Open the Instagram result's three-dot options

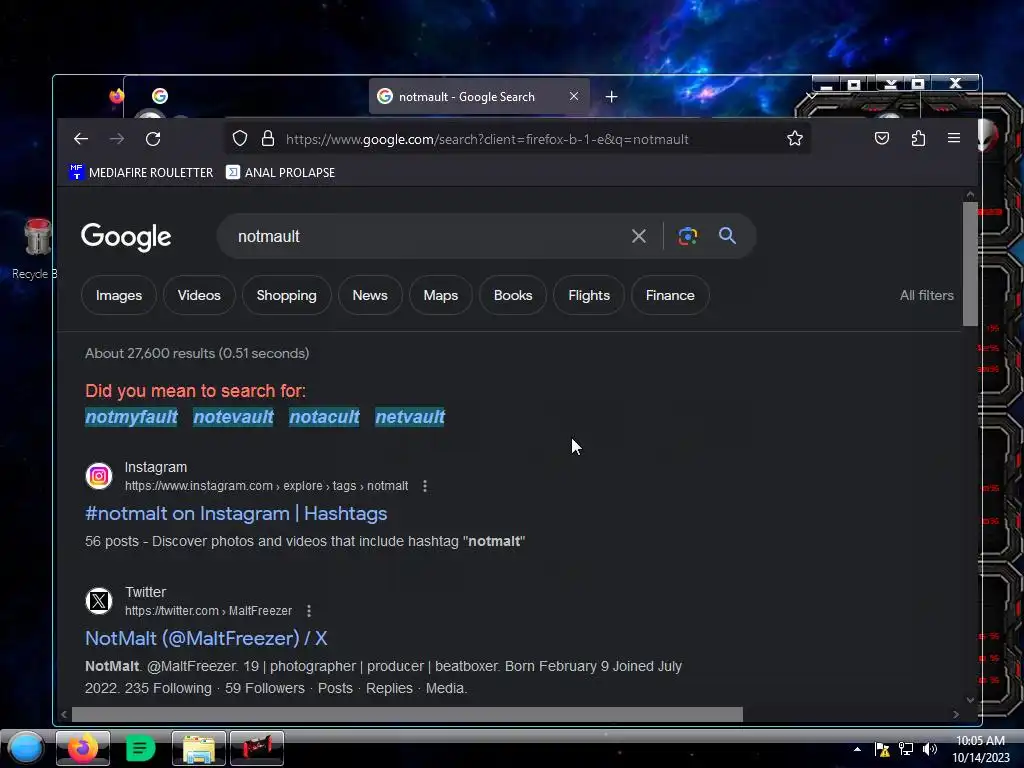[x=425, y=486]
